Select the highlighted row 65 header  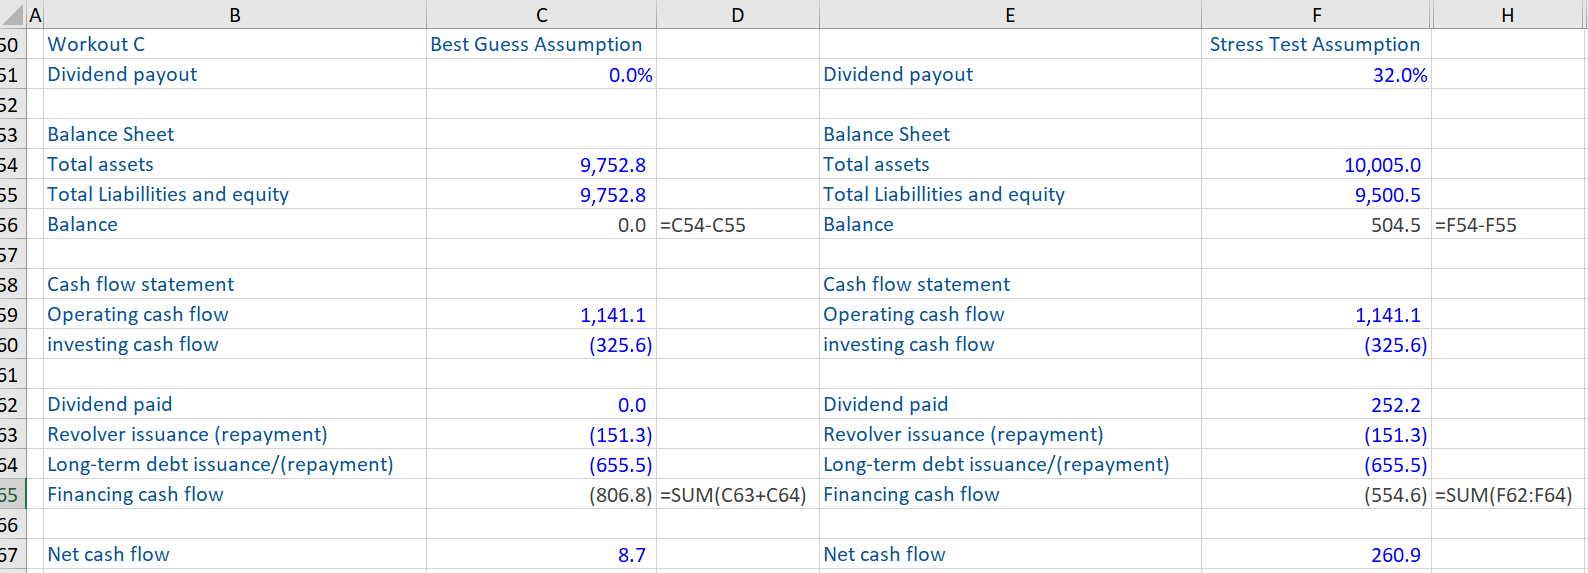point(11,495)
